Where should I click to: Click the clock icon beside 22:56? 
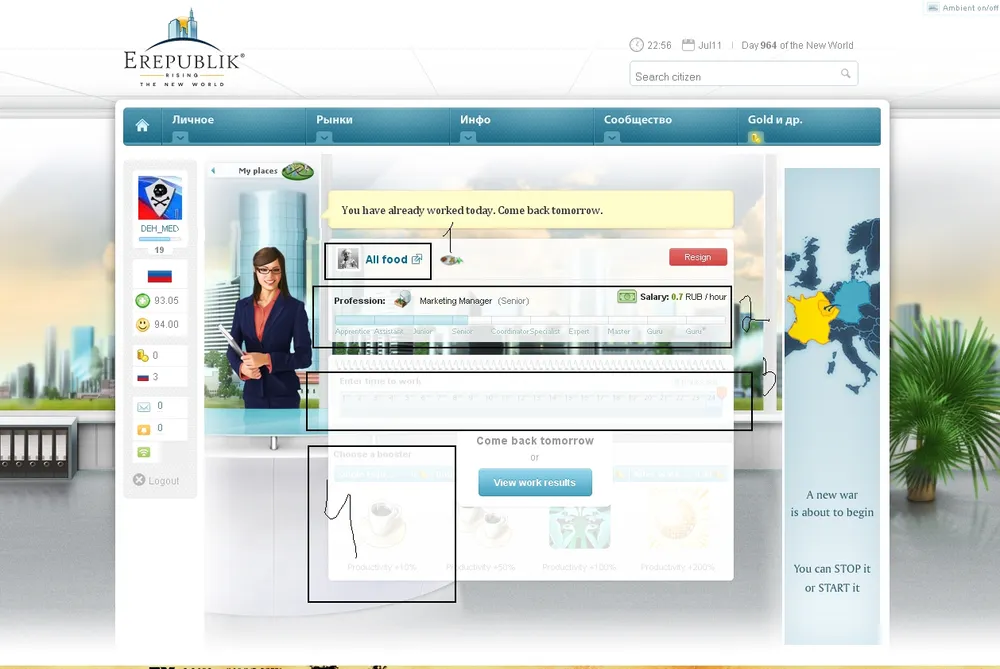click(636, 45)
